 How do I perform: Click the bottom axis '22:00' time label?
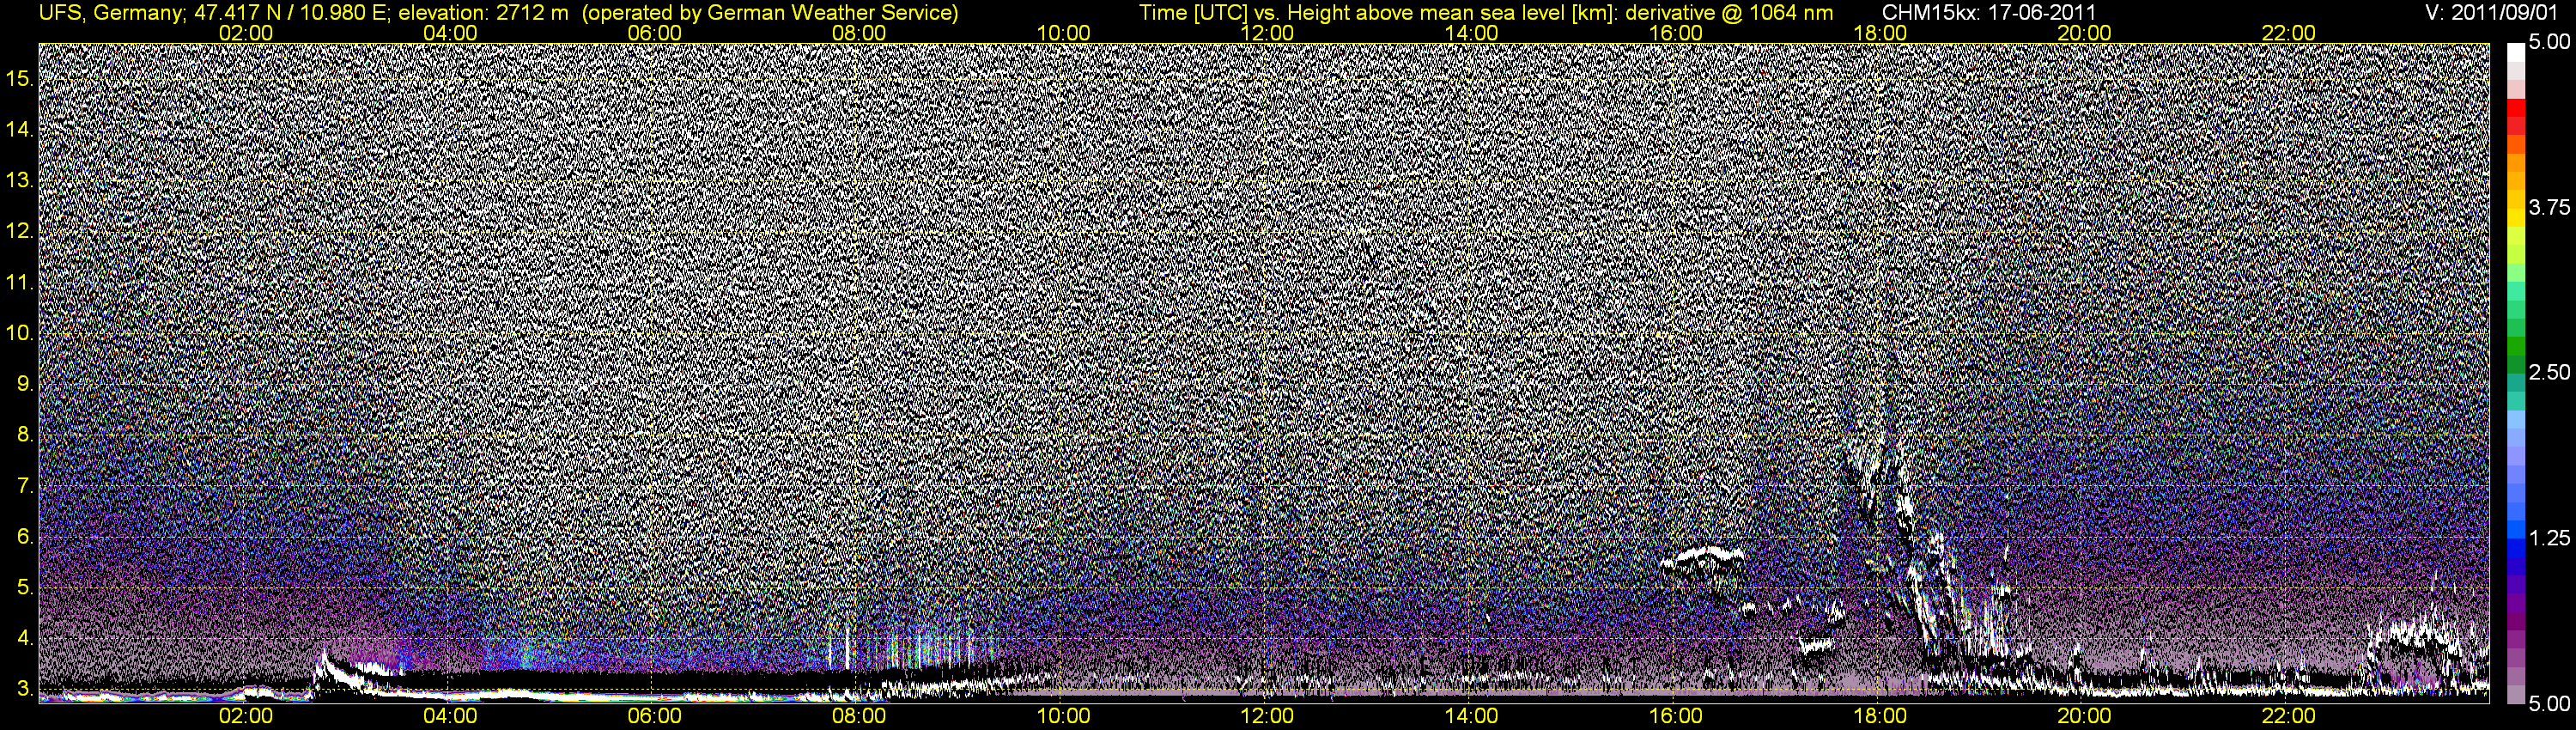pos(2289,716)
